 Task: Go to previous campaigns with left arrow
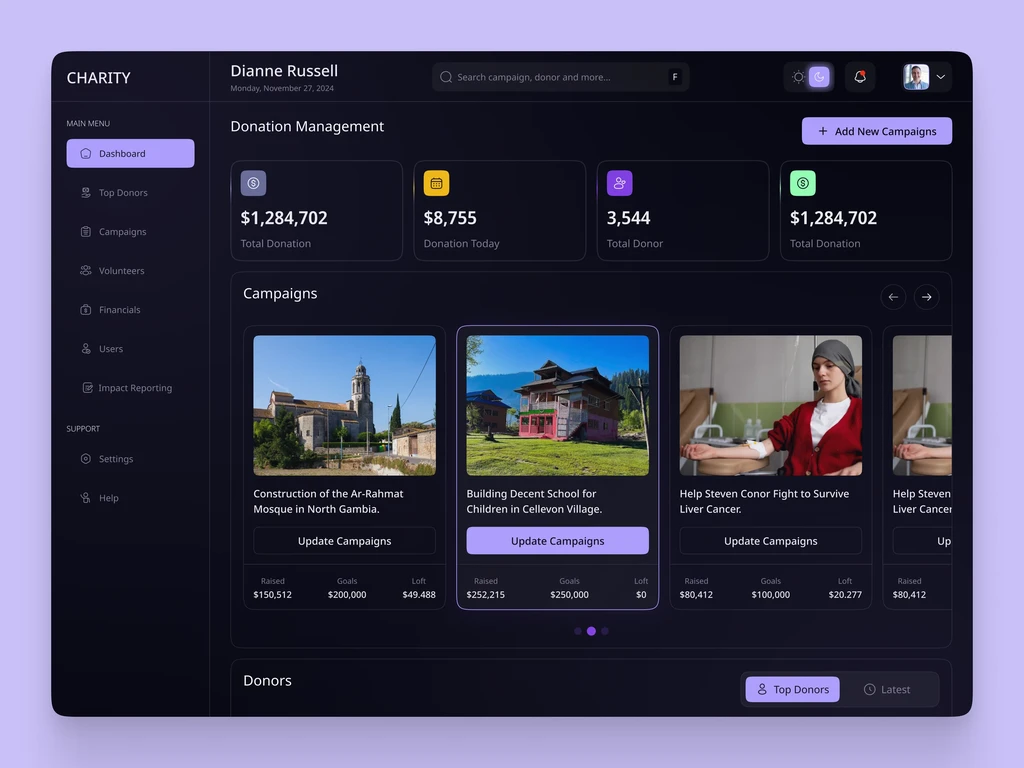coord(893,297)
